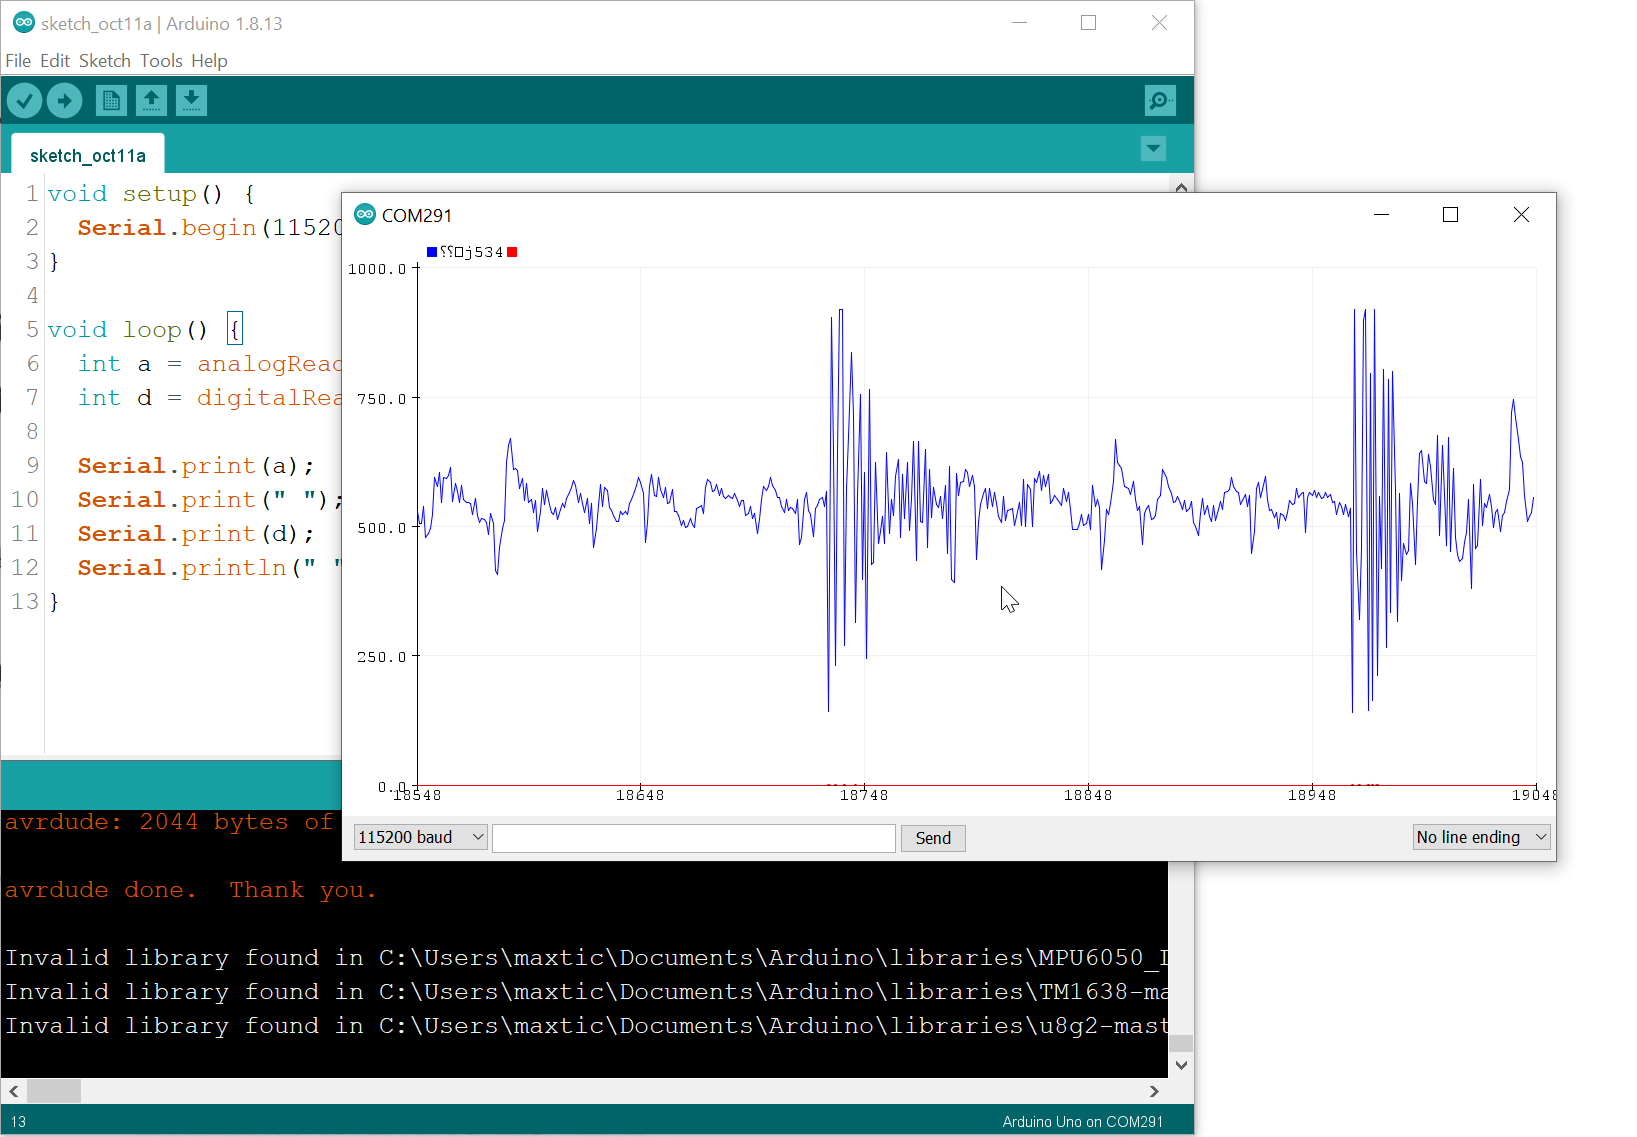The width and height of the screenshot is (1637, 1137).
Task: Click the u8g2 invalid library console line
Action: pos(586,1026)
